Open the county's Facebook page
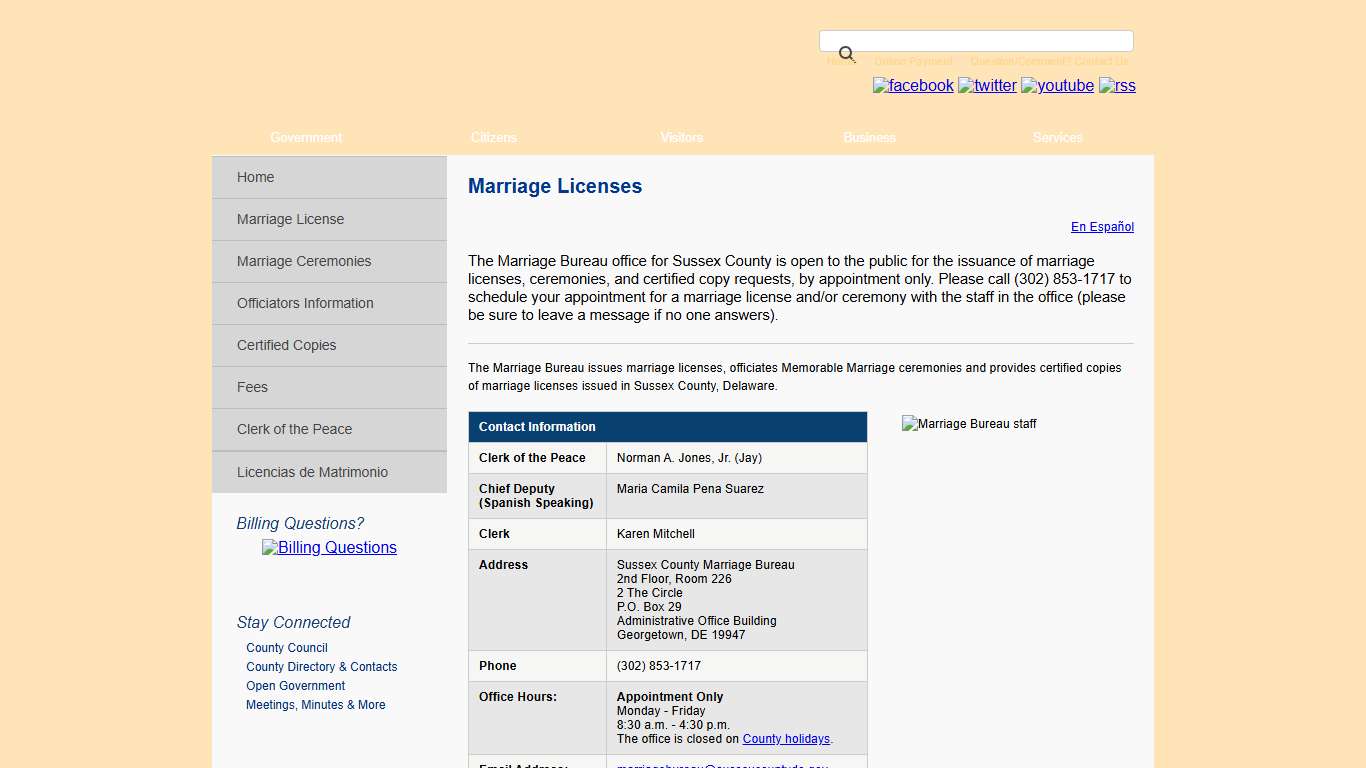Screen dimensions: 1366x768 [912, 86]
